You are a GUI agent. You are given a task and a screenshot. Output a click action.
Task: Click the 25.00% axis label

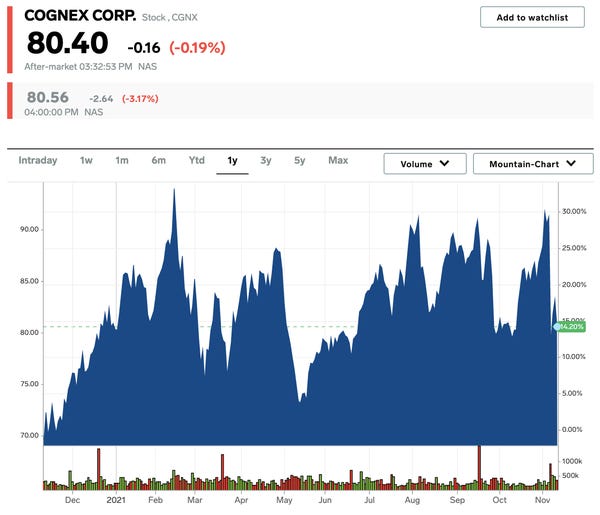point(574,248)
